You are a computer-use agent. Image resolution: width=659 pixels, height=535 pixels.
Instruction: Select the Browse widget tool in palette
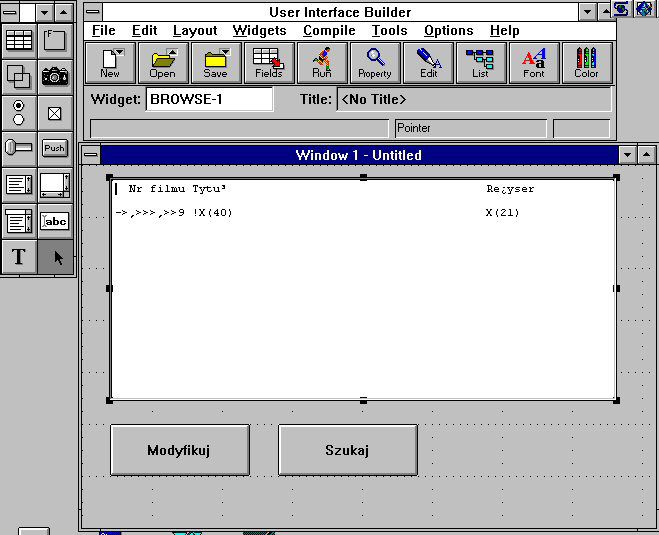click(19, 41)
